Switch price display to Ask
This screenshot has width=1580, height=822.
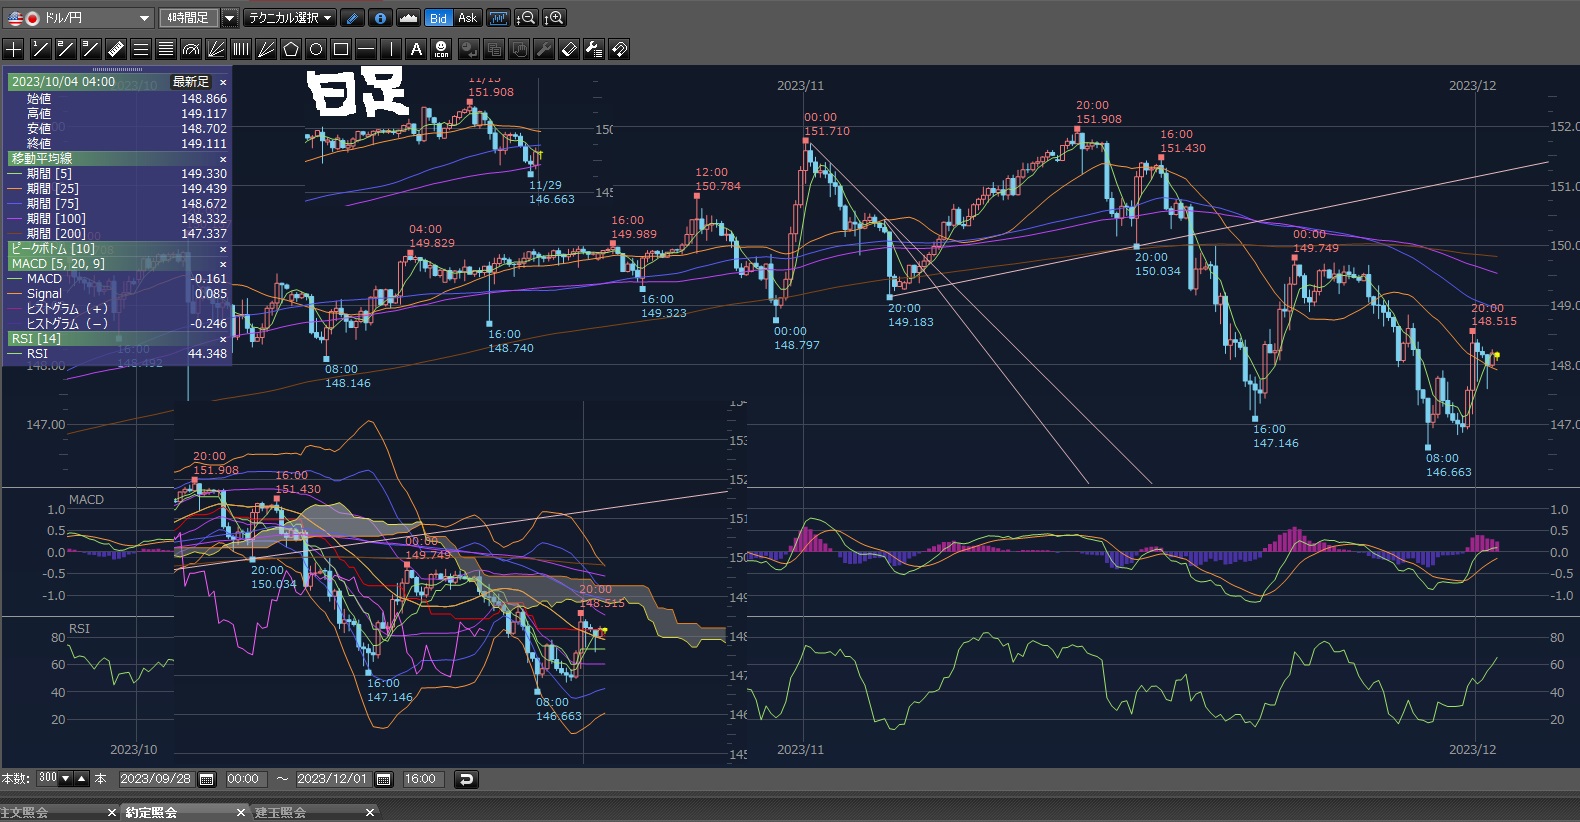pyautogui.click(x=467, y=18)
